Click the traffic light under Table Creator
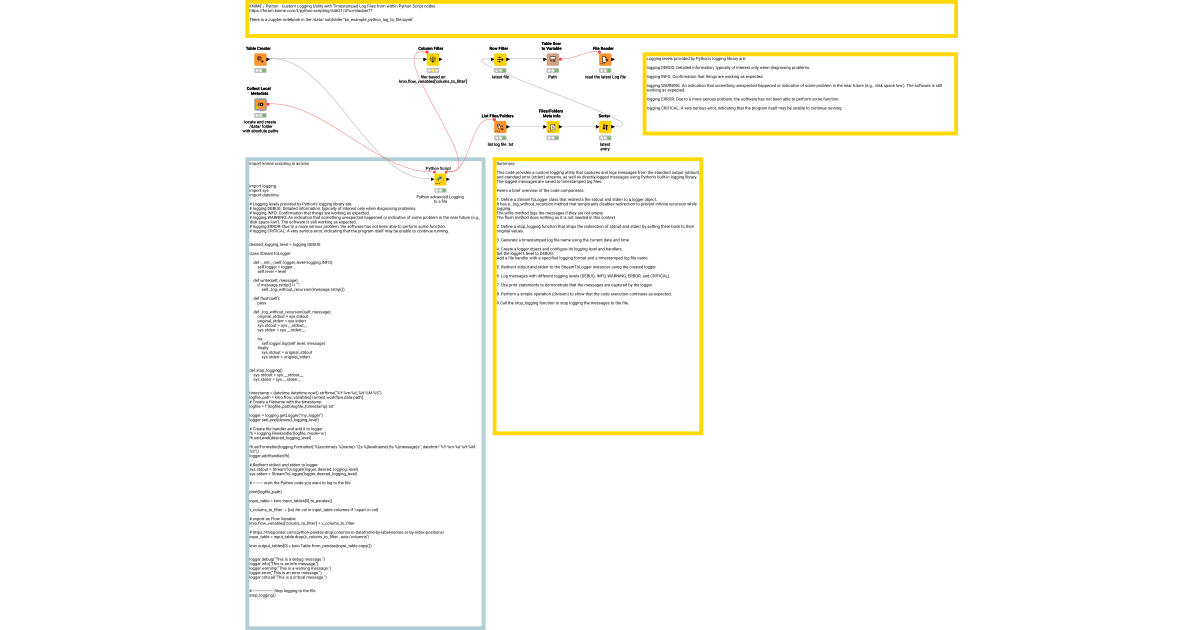The image size is (1200, 630). pos(260,70)
